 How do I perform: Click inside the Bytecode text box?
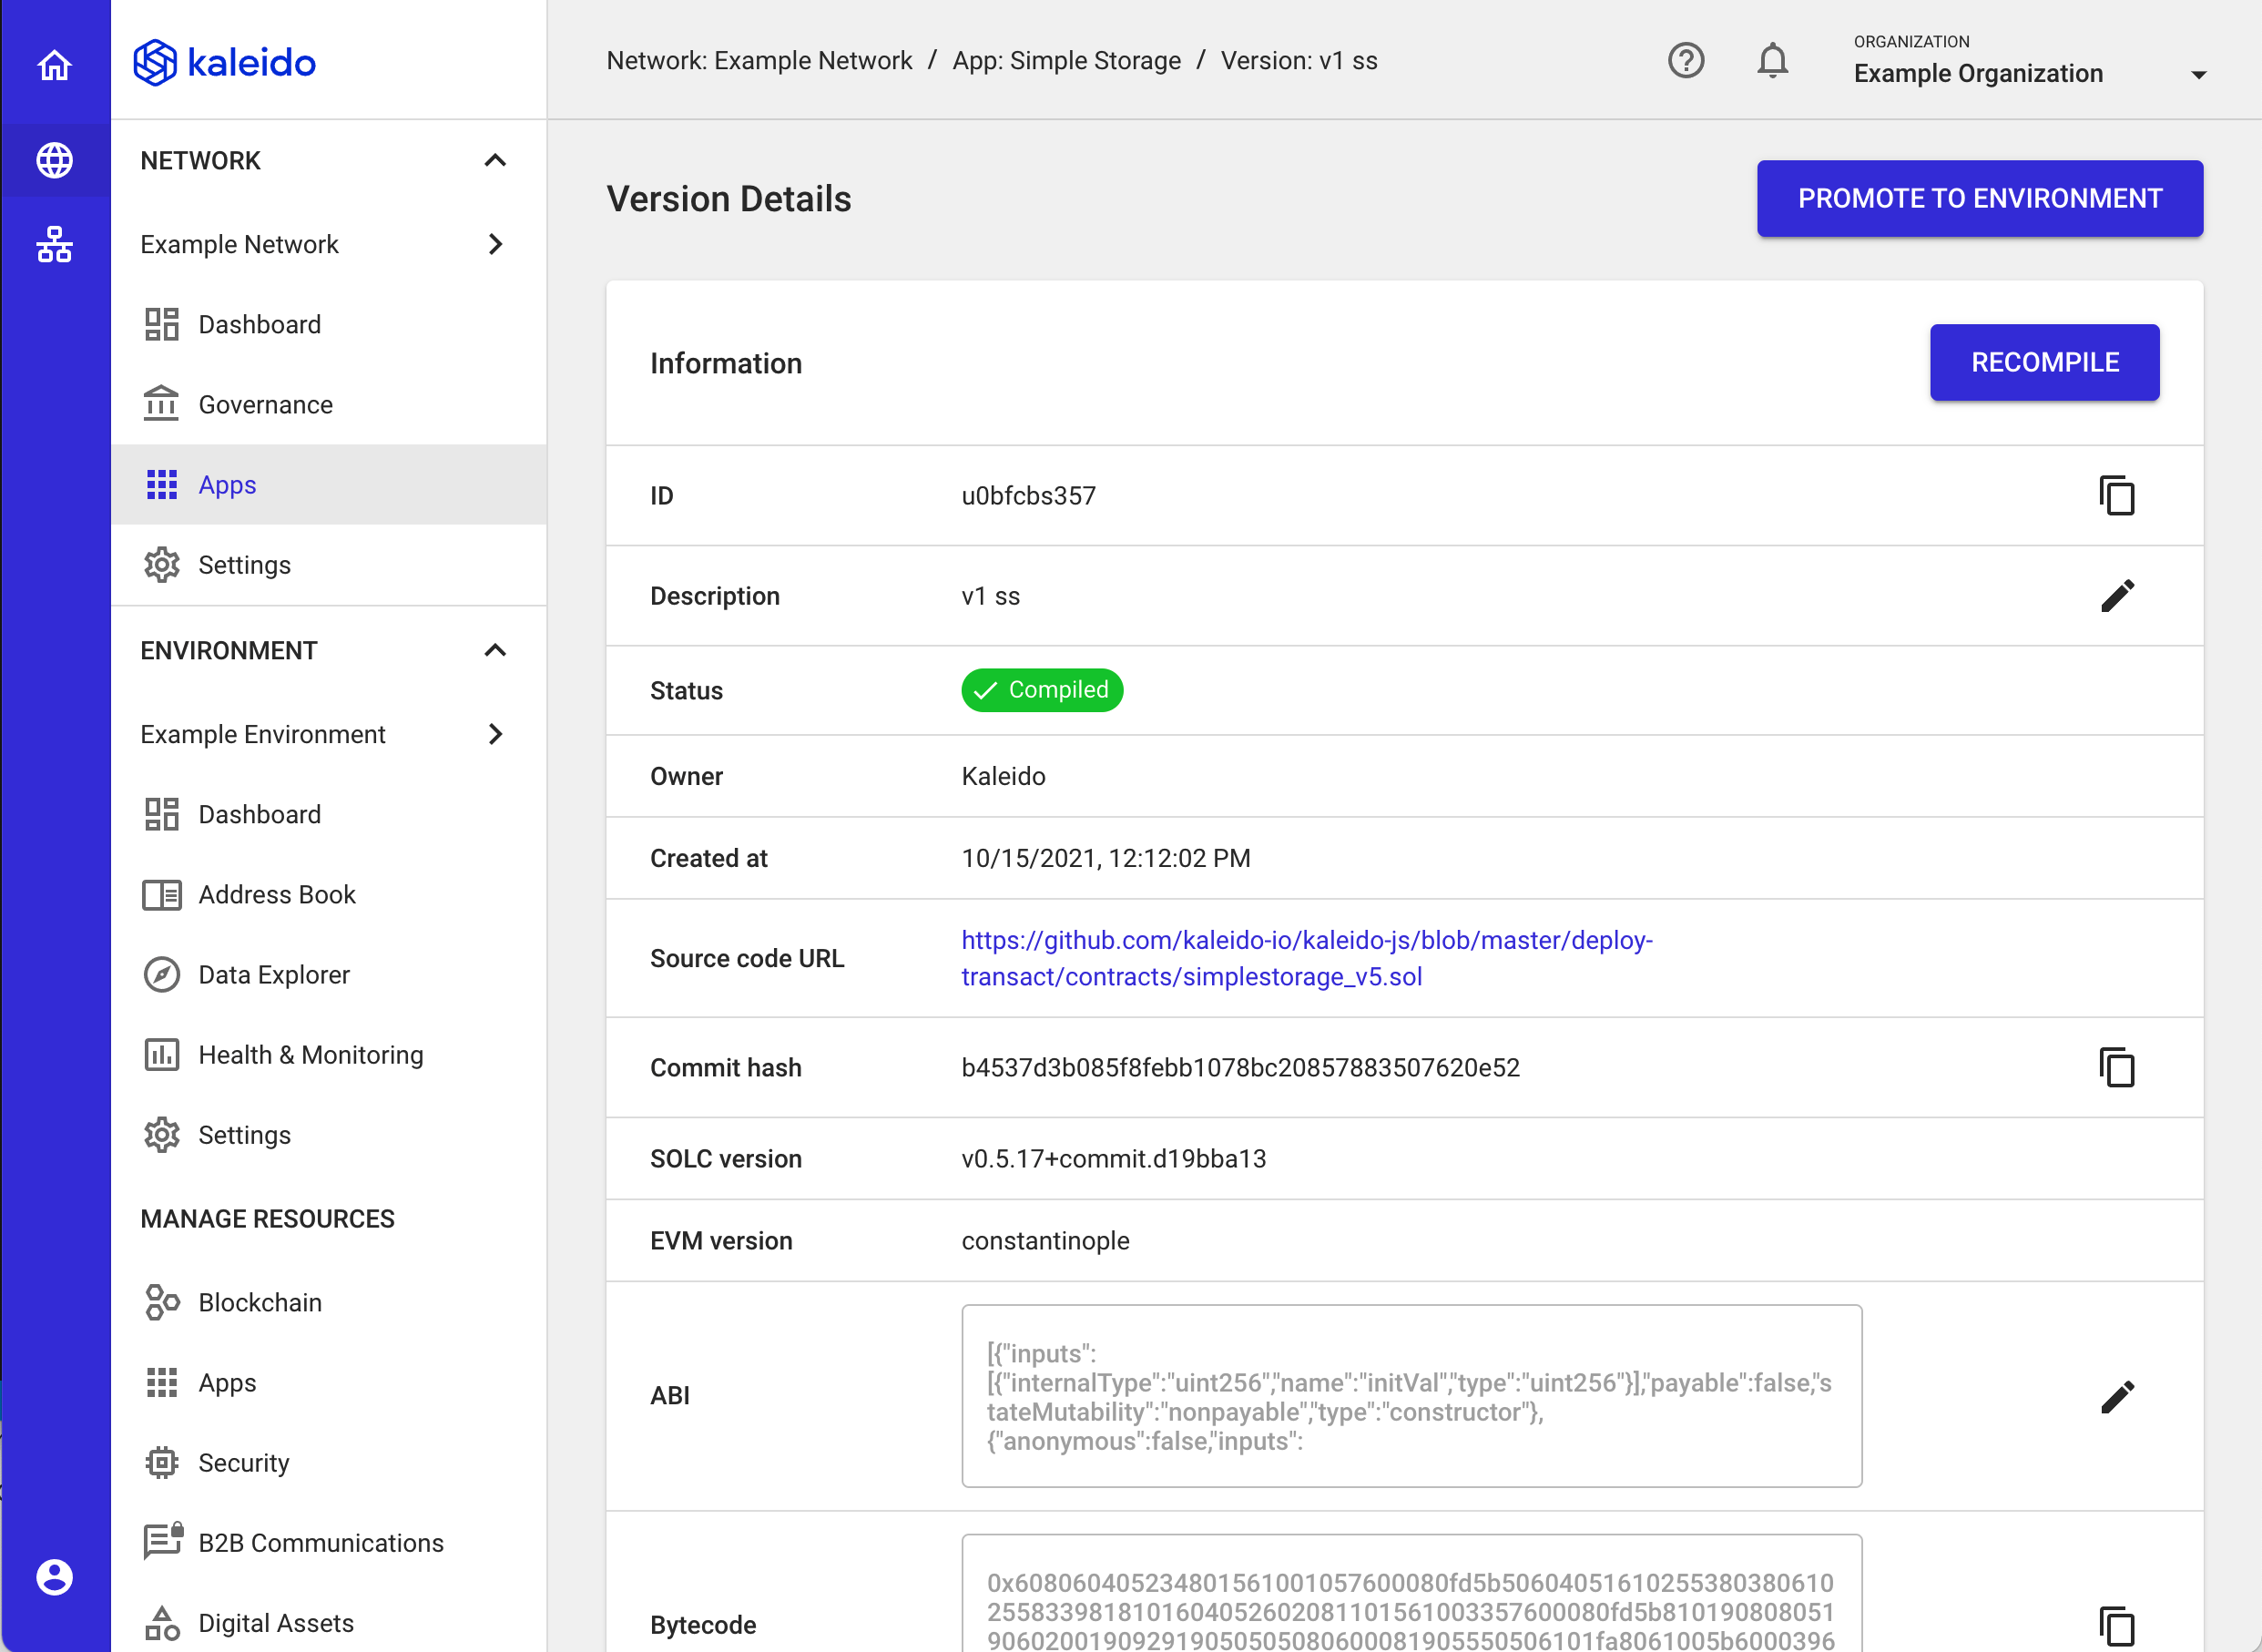click(x=1411, y=1593)
